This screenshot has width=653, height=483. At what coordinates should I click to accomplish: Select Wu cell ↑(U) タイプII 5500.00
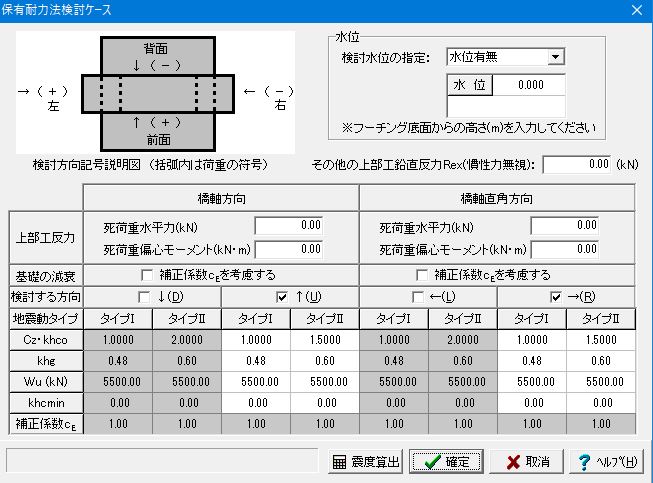tap(325, 382)
